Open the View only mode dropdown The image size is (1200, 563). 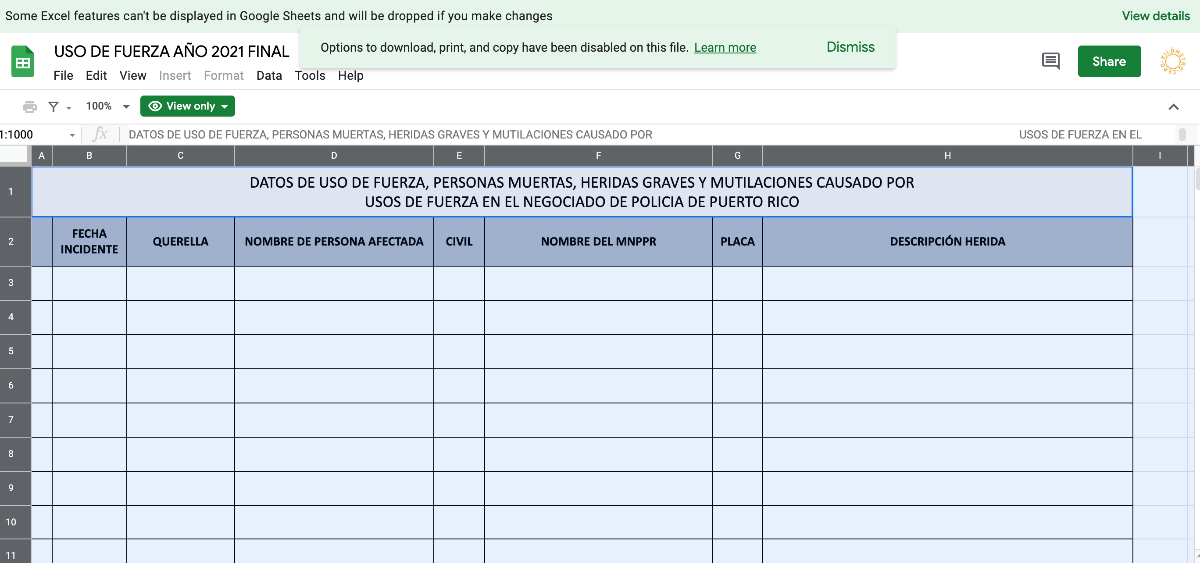tap(188, 106)
